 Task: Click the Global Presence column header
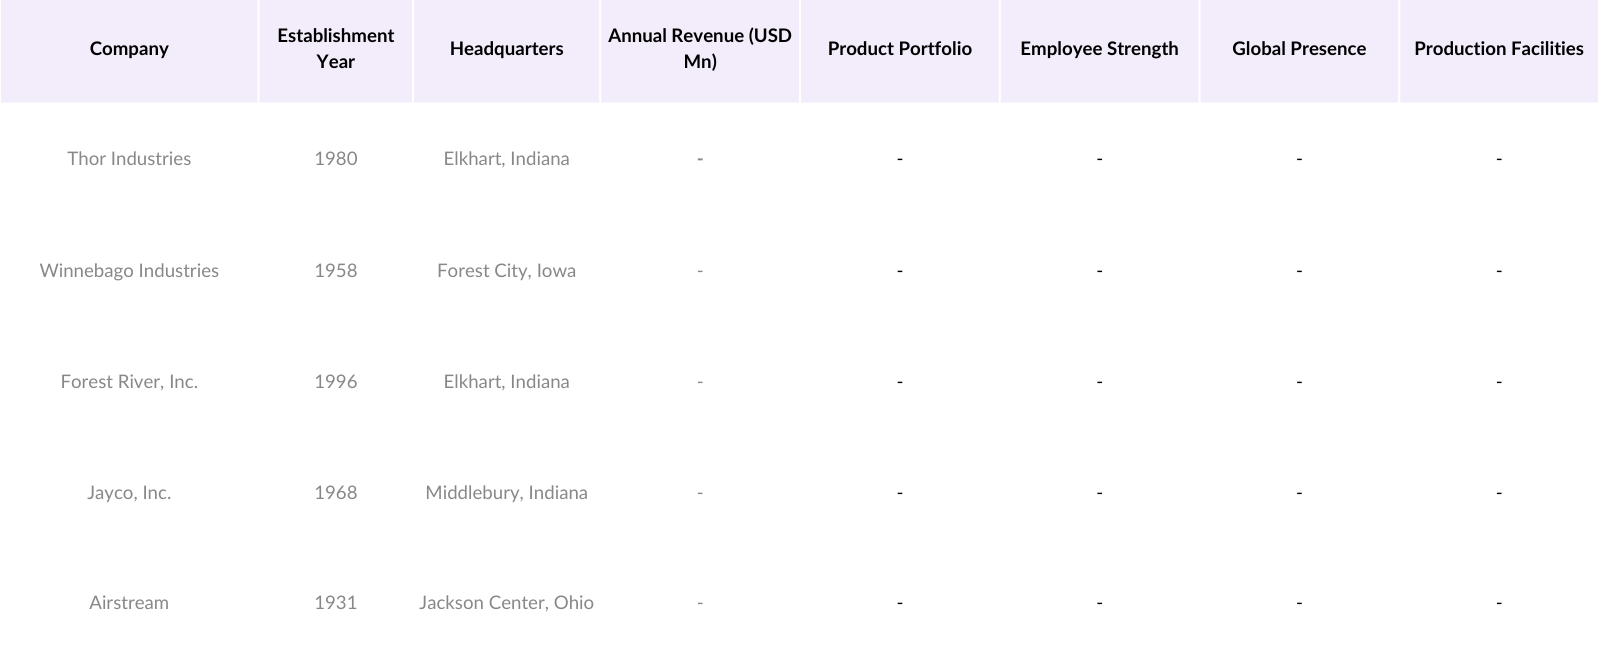[x=1298, y=49]
